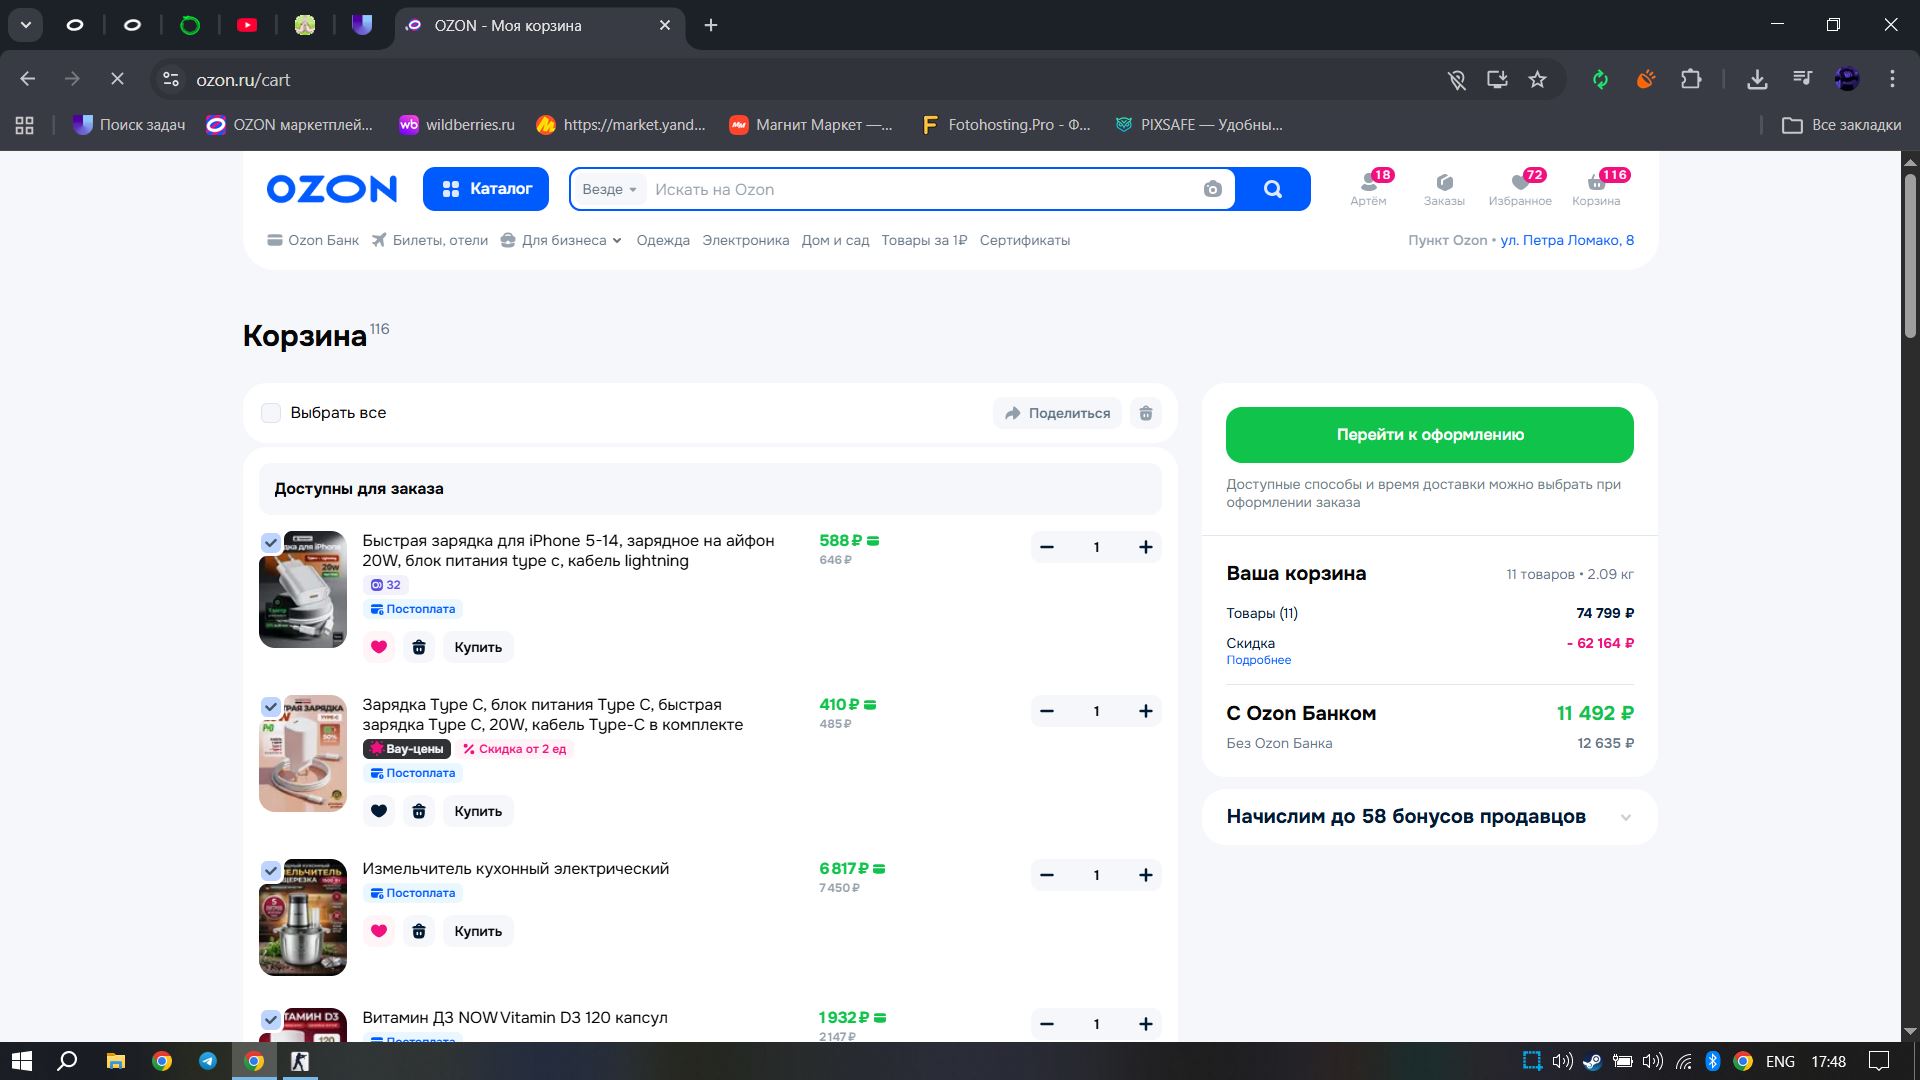Image resolution: width=1920 pixels, height=1080 pixels.
Task: Check the Выбрать все checkbox
Action: (271, 413)
